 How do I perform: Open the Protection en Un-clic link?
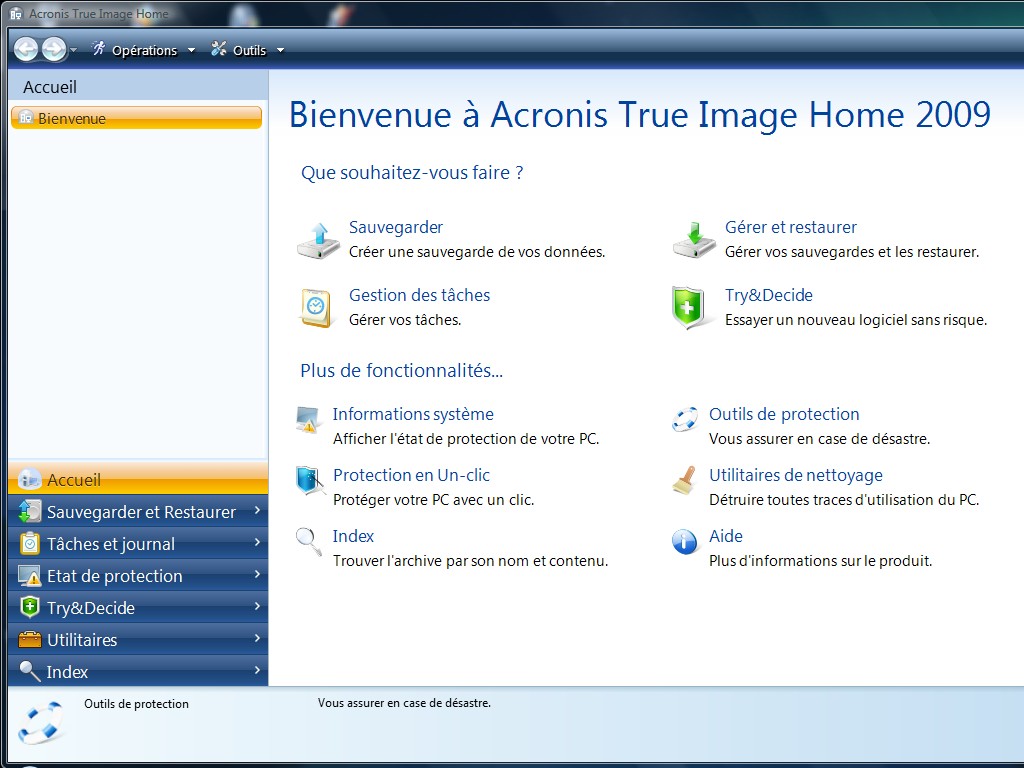click(411, 475)
